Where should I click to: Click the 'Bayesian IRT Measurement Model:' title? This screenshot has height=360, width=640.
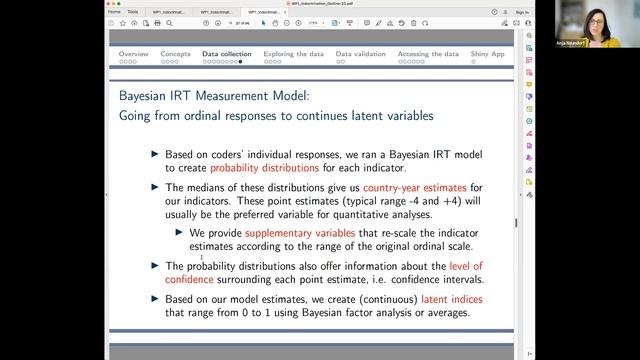coord(214,96)
